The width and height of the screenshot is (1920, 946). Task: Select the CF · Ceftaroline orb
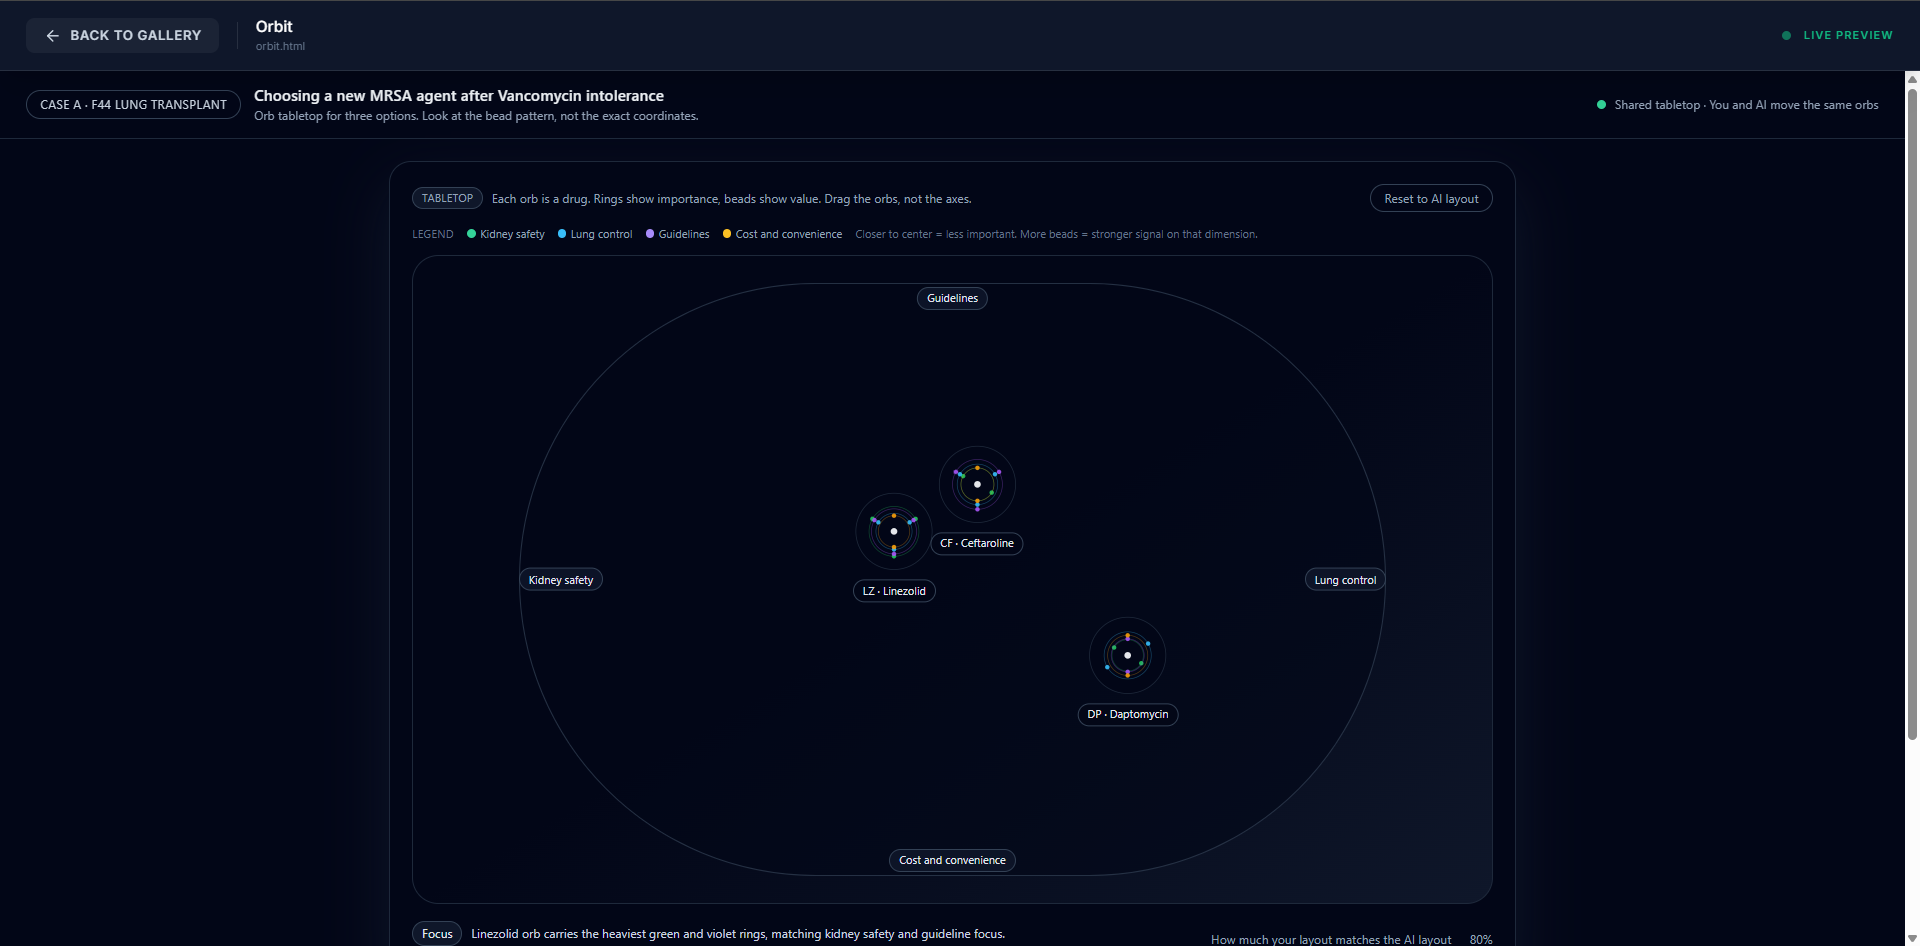click(977, 484)
